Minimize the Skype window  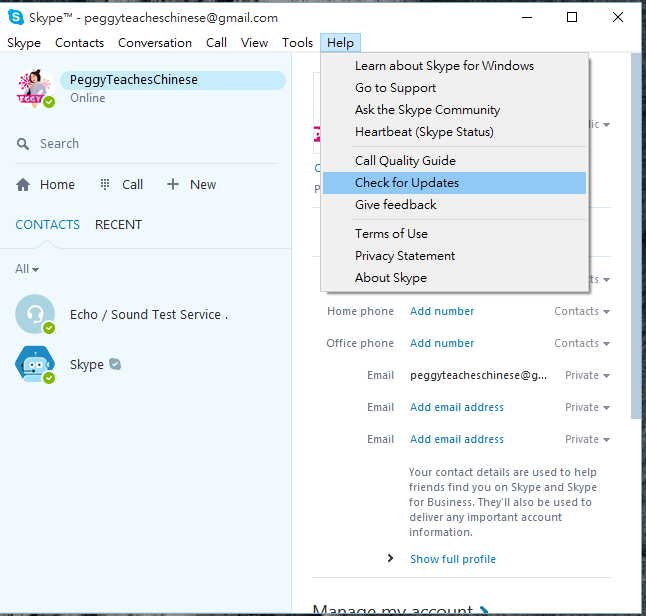[527, 17]
